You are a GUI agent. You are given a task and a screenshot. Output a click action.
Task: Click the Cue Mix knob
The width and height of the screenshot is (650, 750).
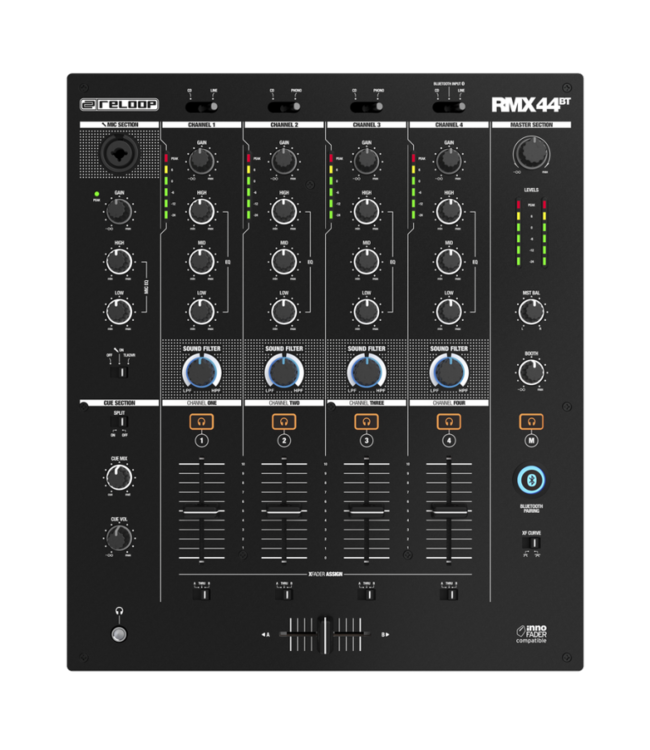point(119,477)
